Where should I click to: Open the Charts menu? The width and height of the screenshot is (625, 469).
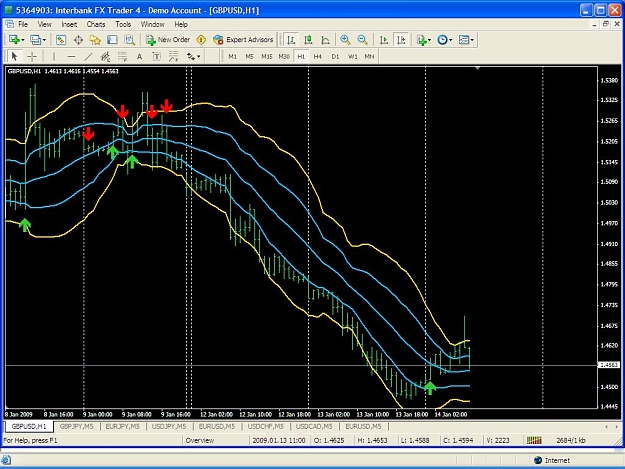click(x=96, y=24)
